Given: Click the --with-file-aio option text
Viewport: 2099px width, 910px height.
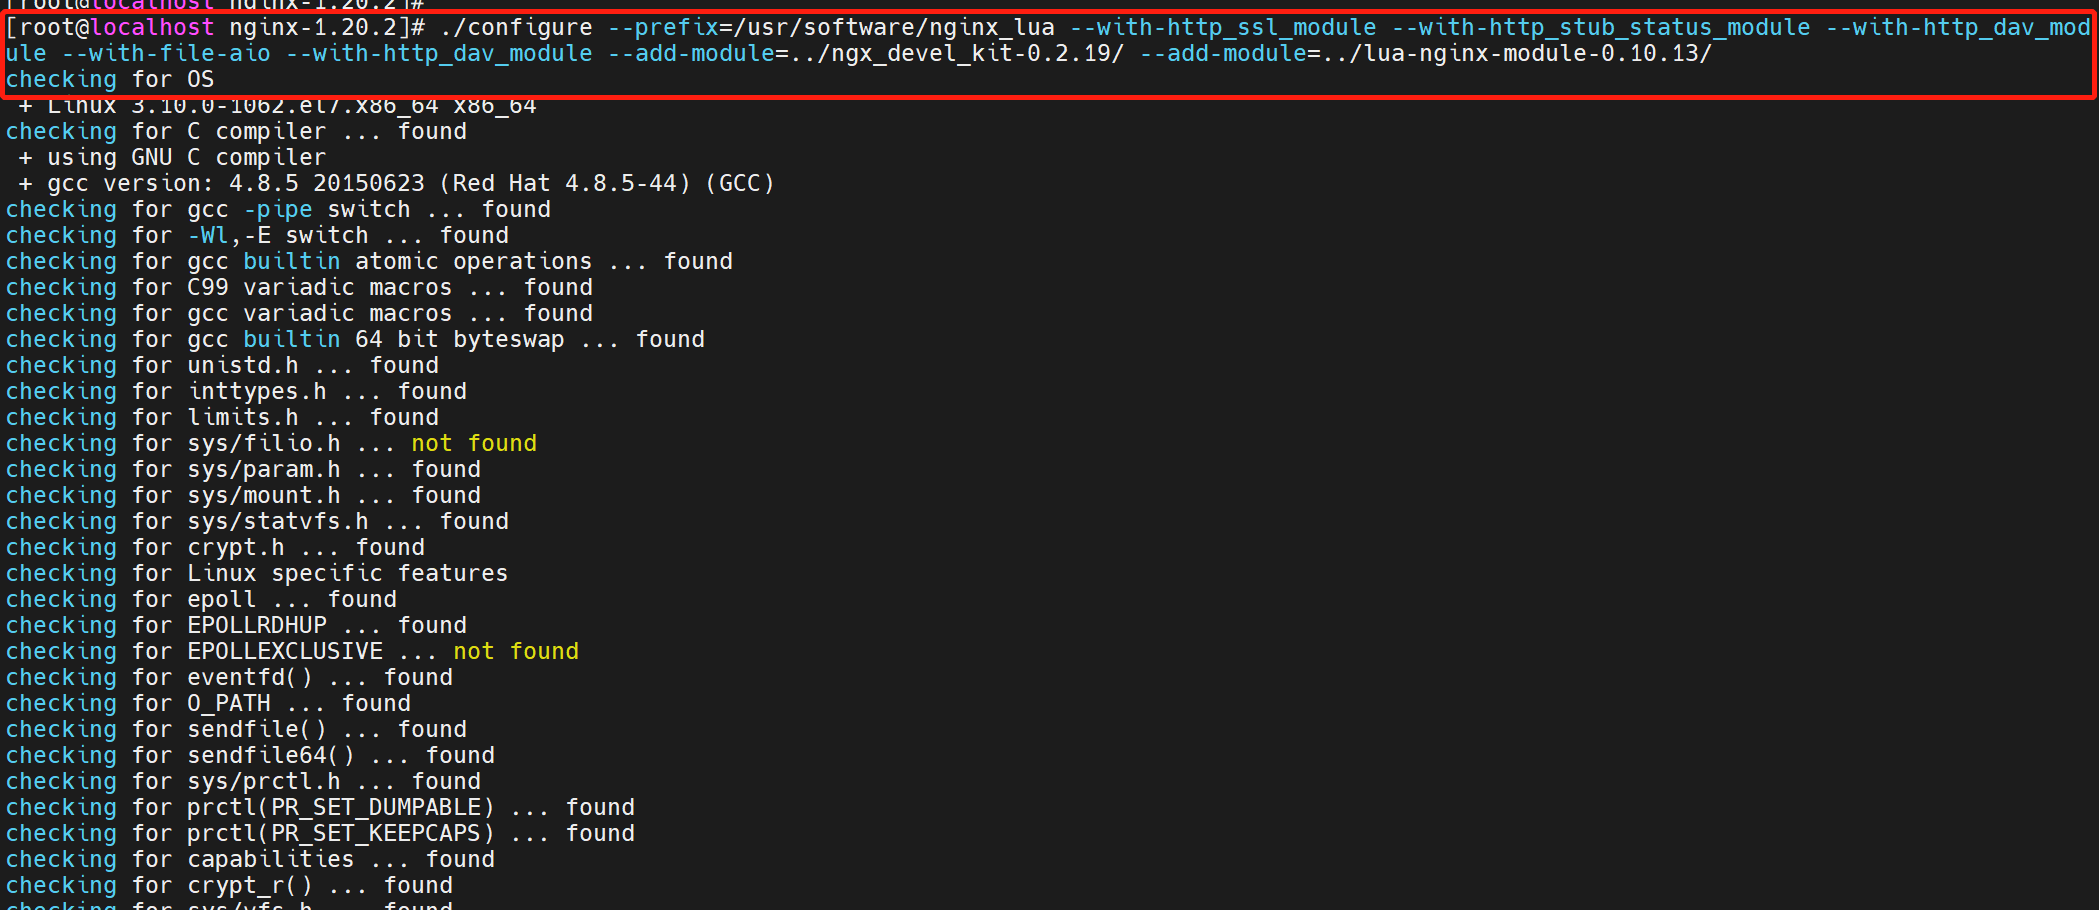Looking at the screenshot, I should (166, 54).
